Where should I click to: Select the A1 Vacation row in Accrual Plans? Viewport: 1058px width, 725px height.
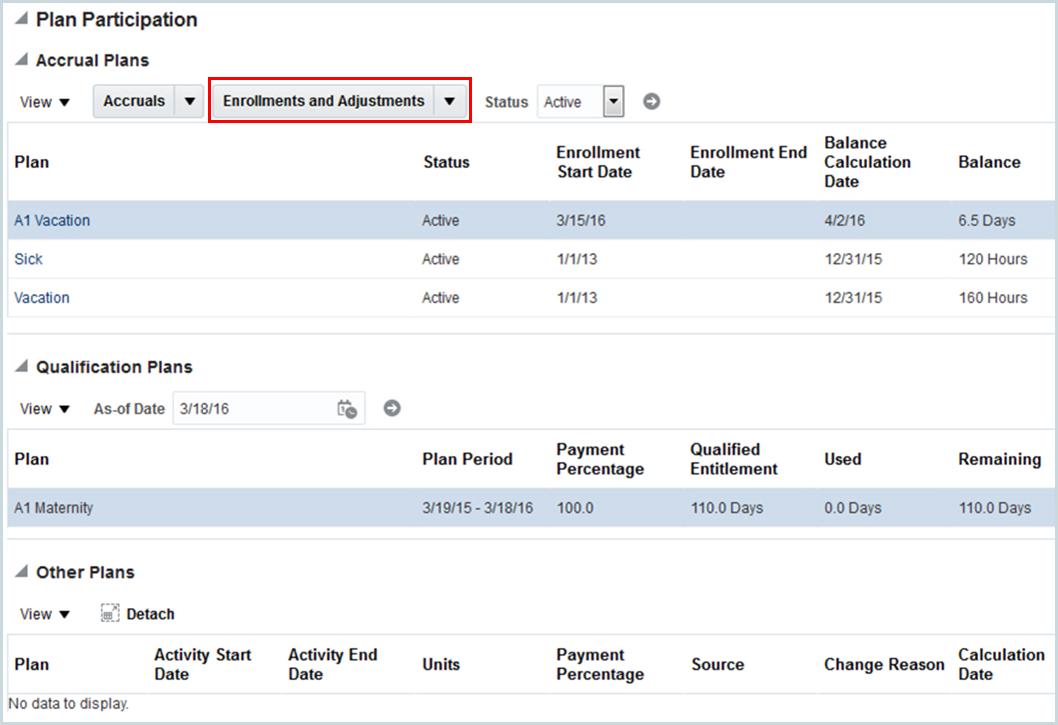pyautogui.click(x=250, y=220)
